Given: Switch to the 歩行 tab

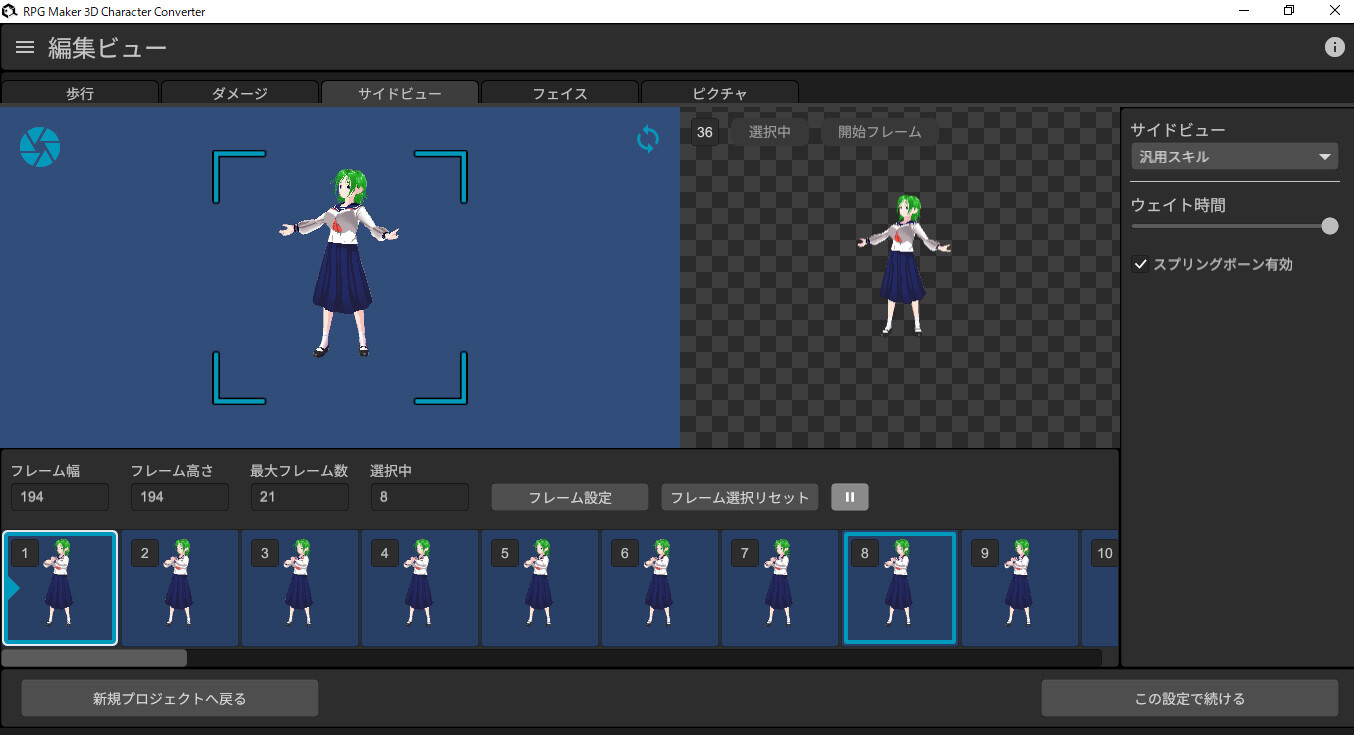Looking at the screenshot, I should tap(80, 92).
